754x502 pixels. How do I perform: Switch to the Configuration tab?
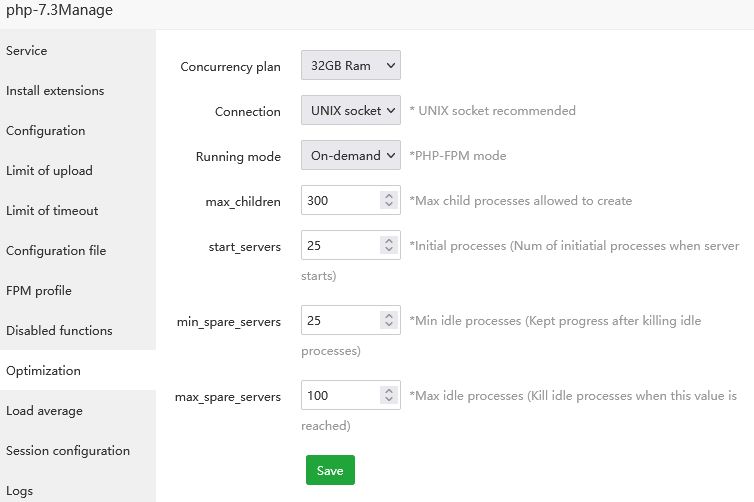pyautogui.click(x=46, y=131)
